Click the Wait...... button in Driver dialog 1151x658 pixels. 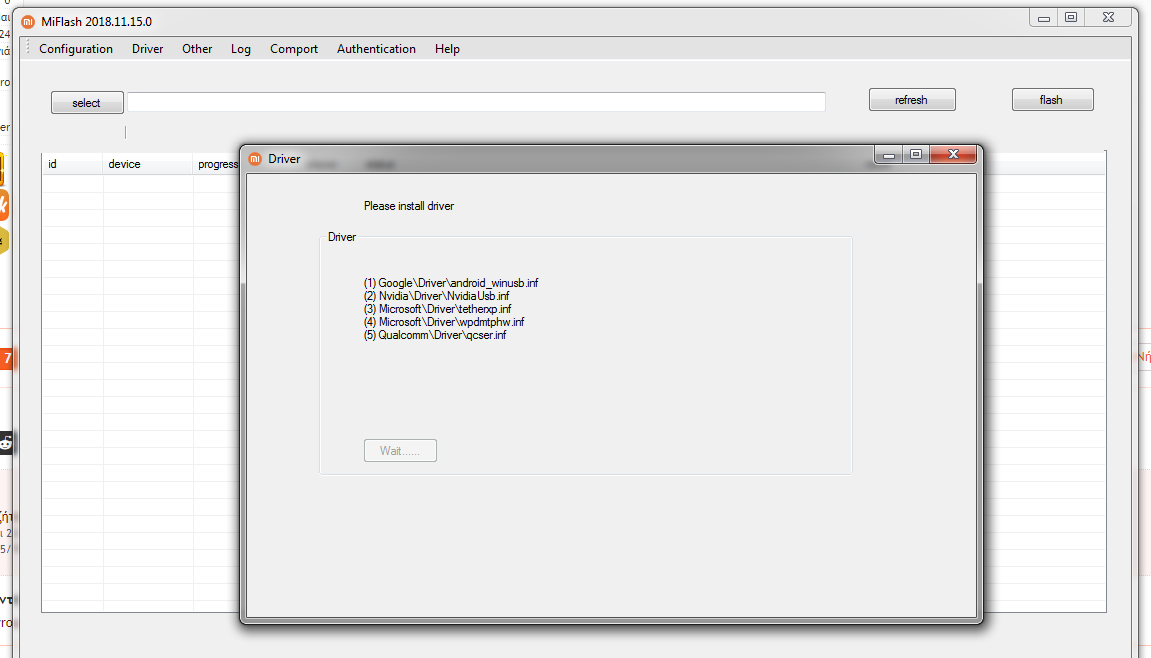pyautogui.click(x=400, y=450)
